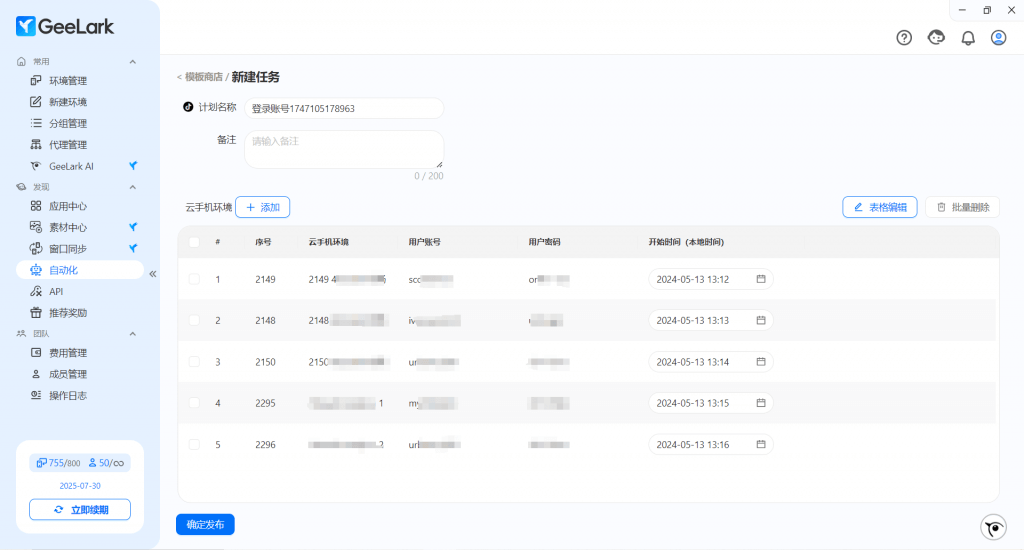This screenshot has width=1024, height=550.
Task: Select the checkbox for row 2295
Action: click(x=194, y=403)
